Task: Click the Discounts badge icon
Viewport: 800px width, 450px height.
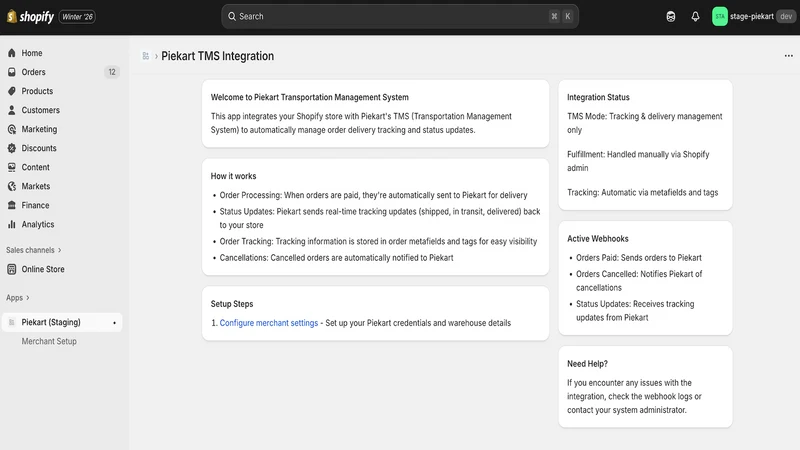Action: point(12,148)
